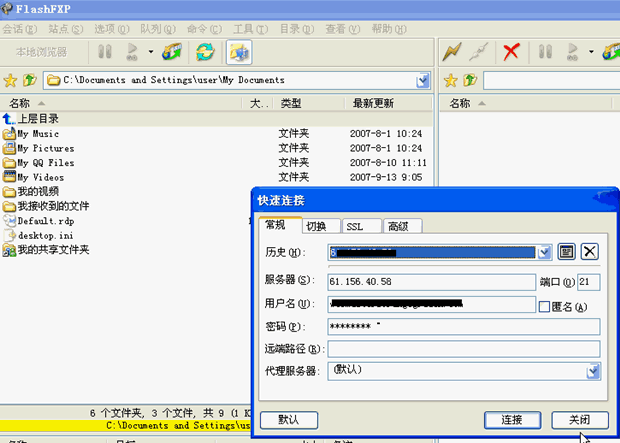The image size is (620, 443).
Task: Open the 帮助 menu
Action: coord(389,29)
